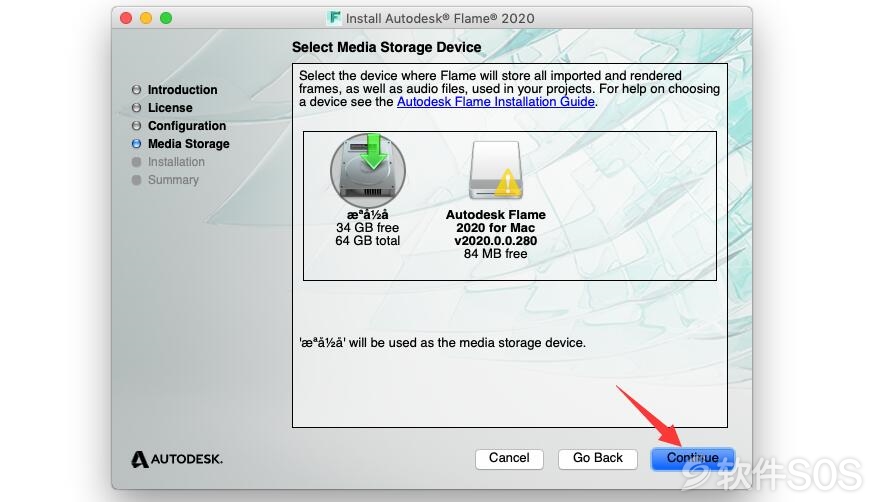Select the Autodesk Flame 2020 disk image icon
This screenshot has width=876, height=502.
(x=496, y=170)
